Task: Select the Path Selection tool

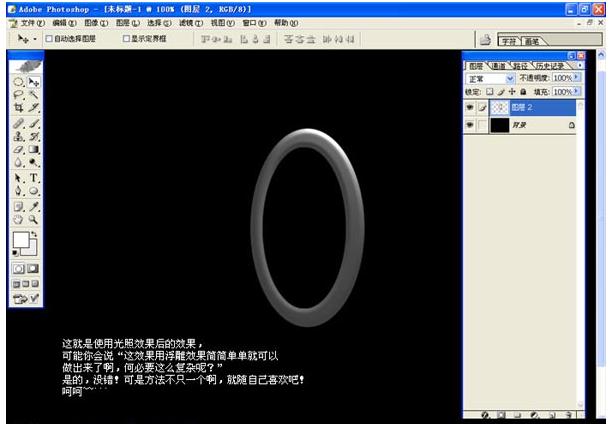Action: pyautogui.click(x=18, y=178)
